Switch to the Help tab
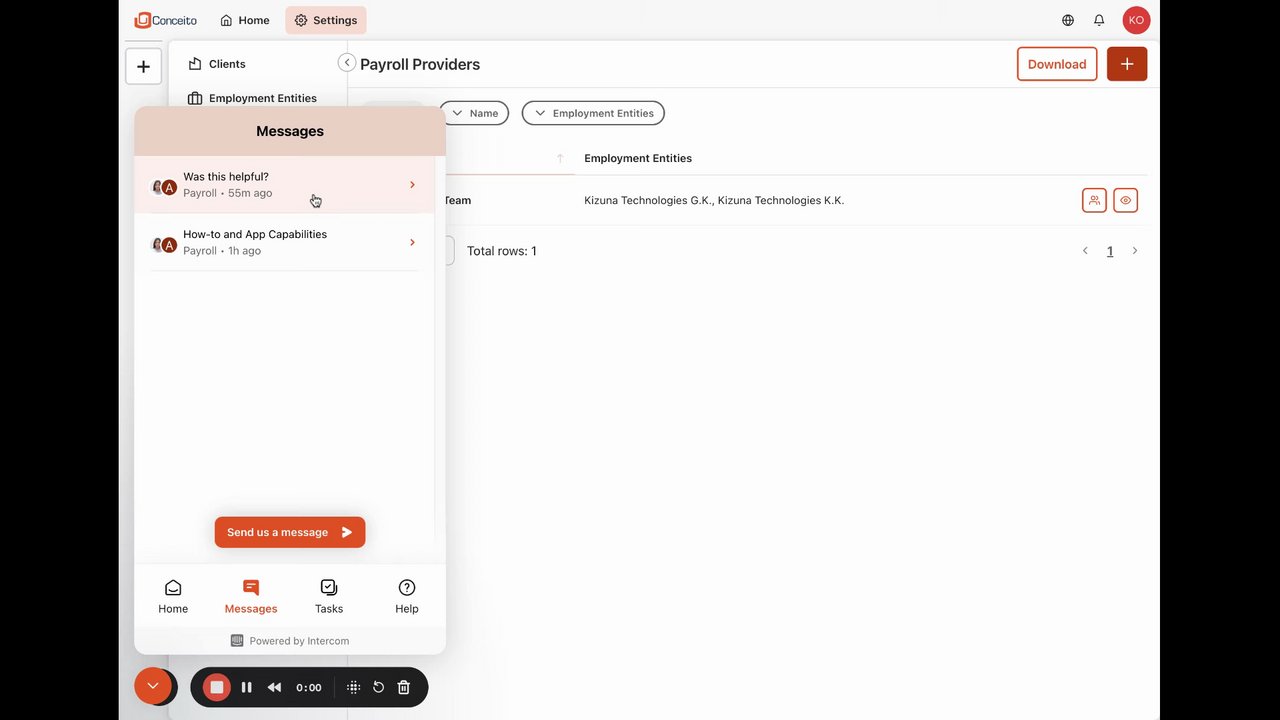The width and height of the screenshot is (1280, 720). [407, 596]
